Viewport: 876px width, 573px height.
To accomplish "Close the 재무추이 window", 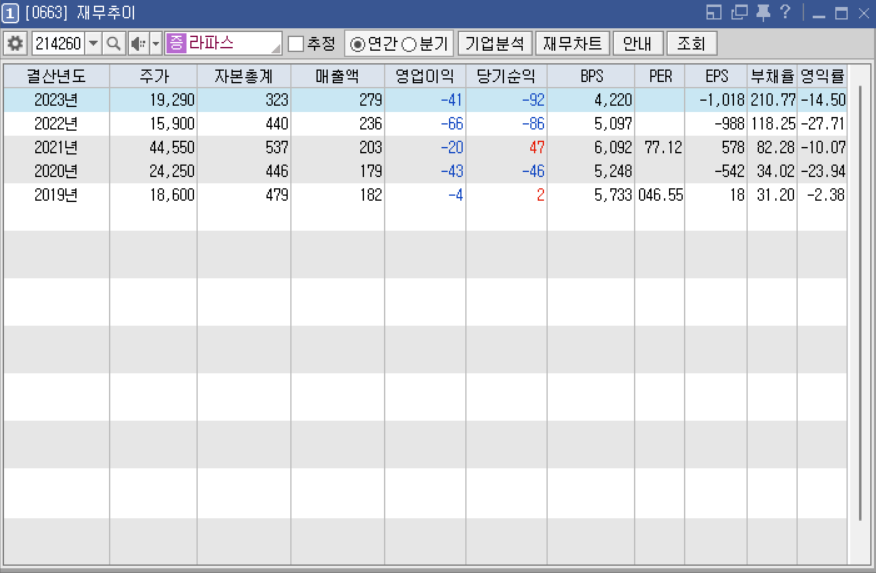I will [x=864, y=13].
